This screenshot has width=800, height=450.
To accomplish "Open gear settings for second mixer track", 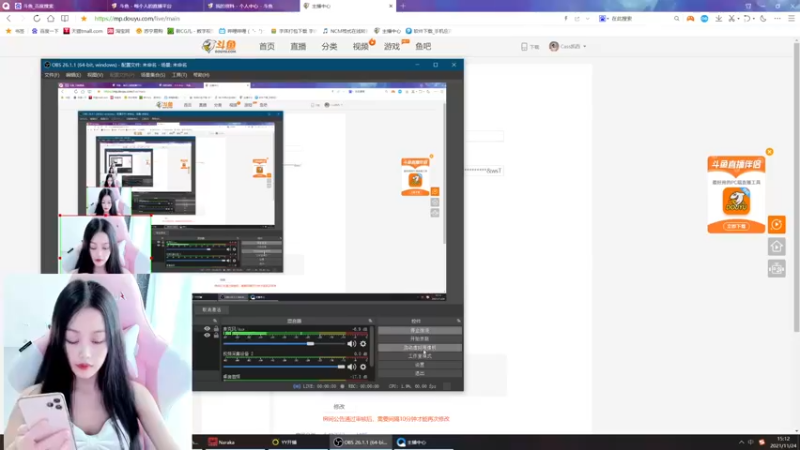I will [x=363, y=367].
